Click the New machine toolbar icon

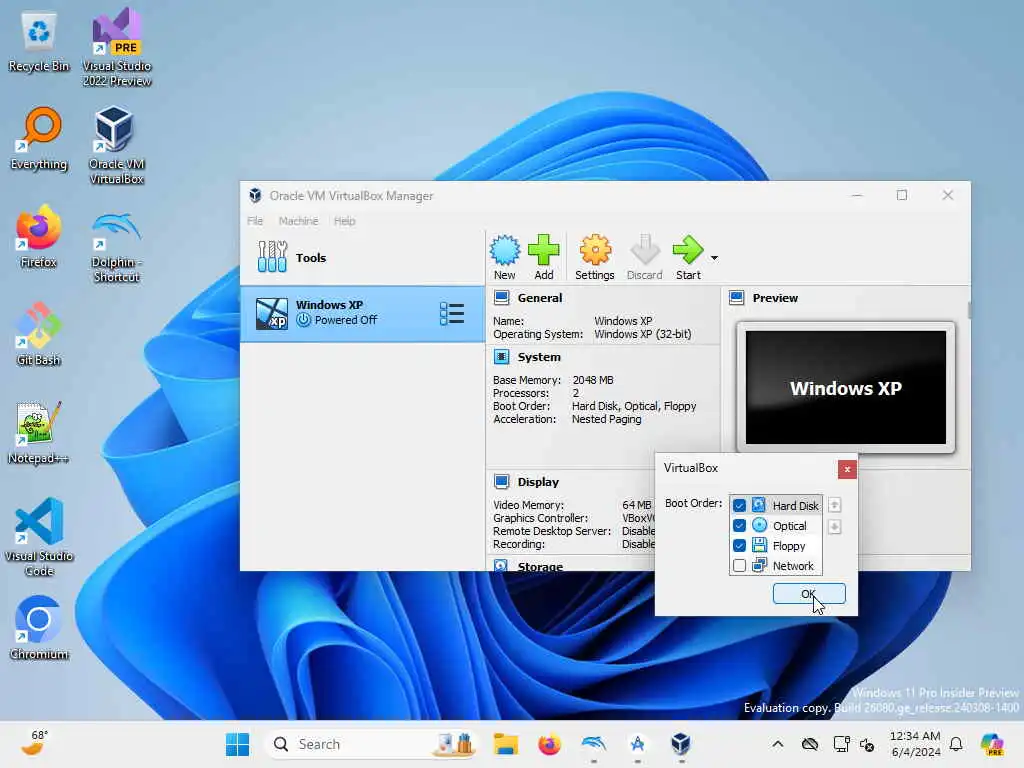(504, 257)
